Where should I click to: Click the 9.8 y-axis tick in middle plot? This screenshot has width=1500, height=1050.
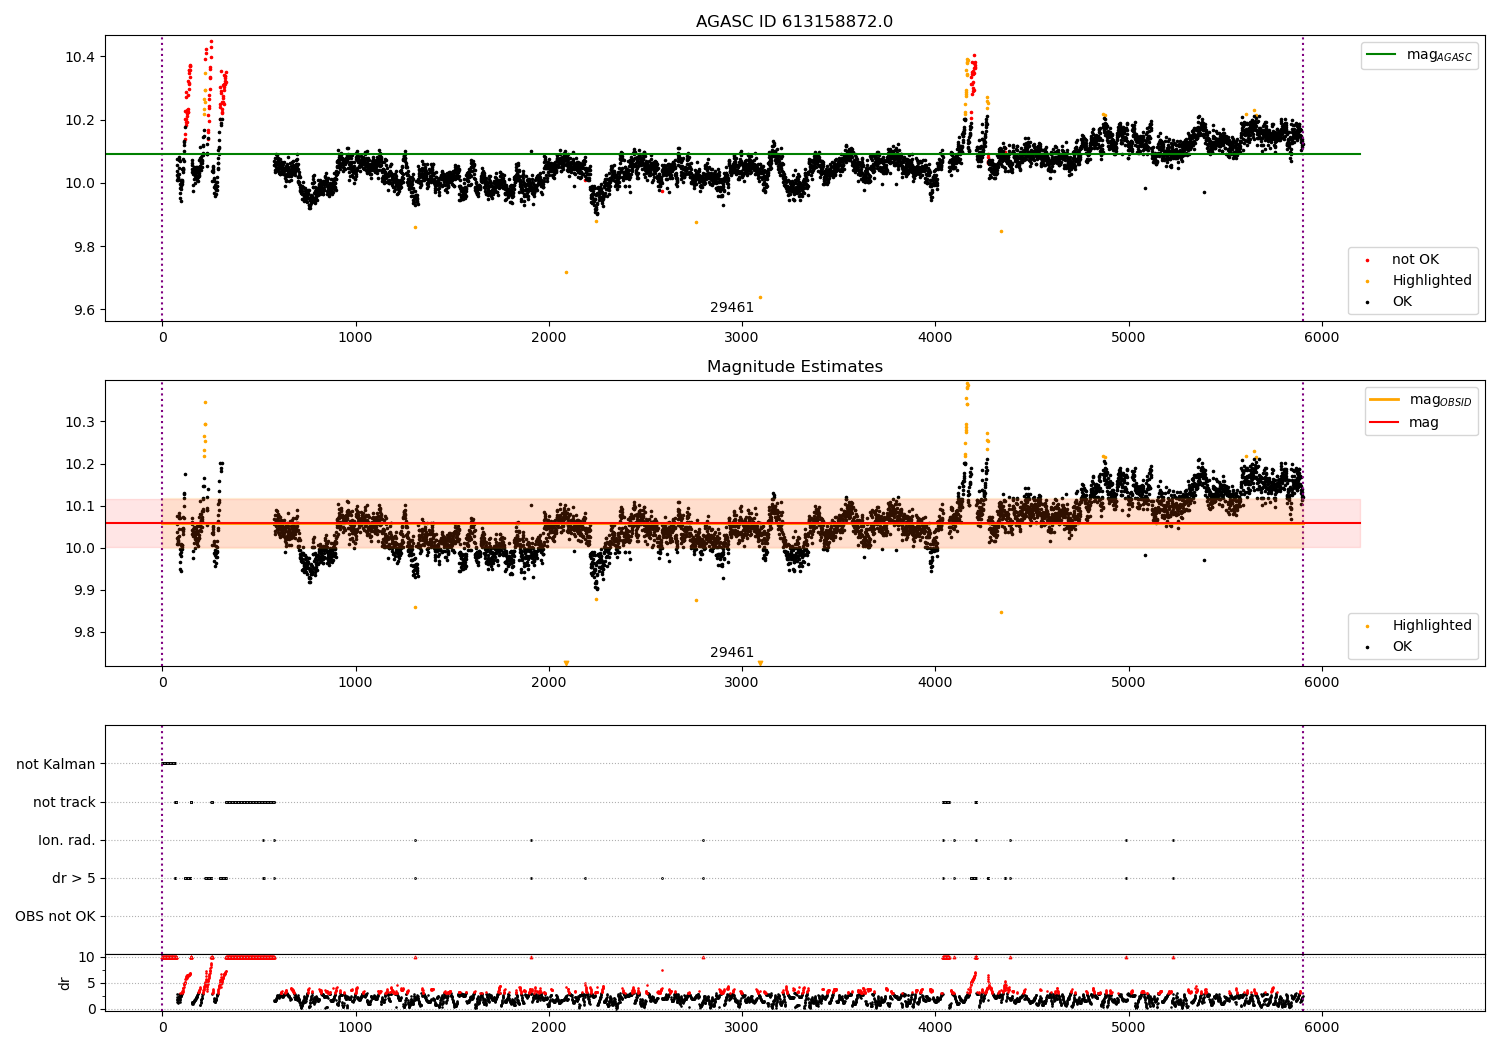point(84,632)
